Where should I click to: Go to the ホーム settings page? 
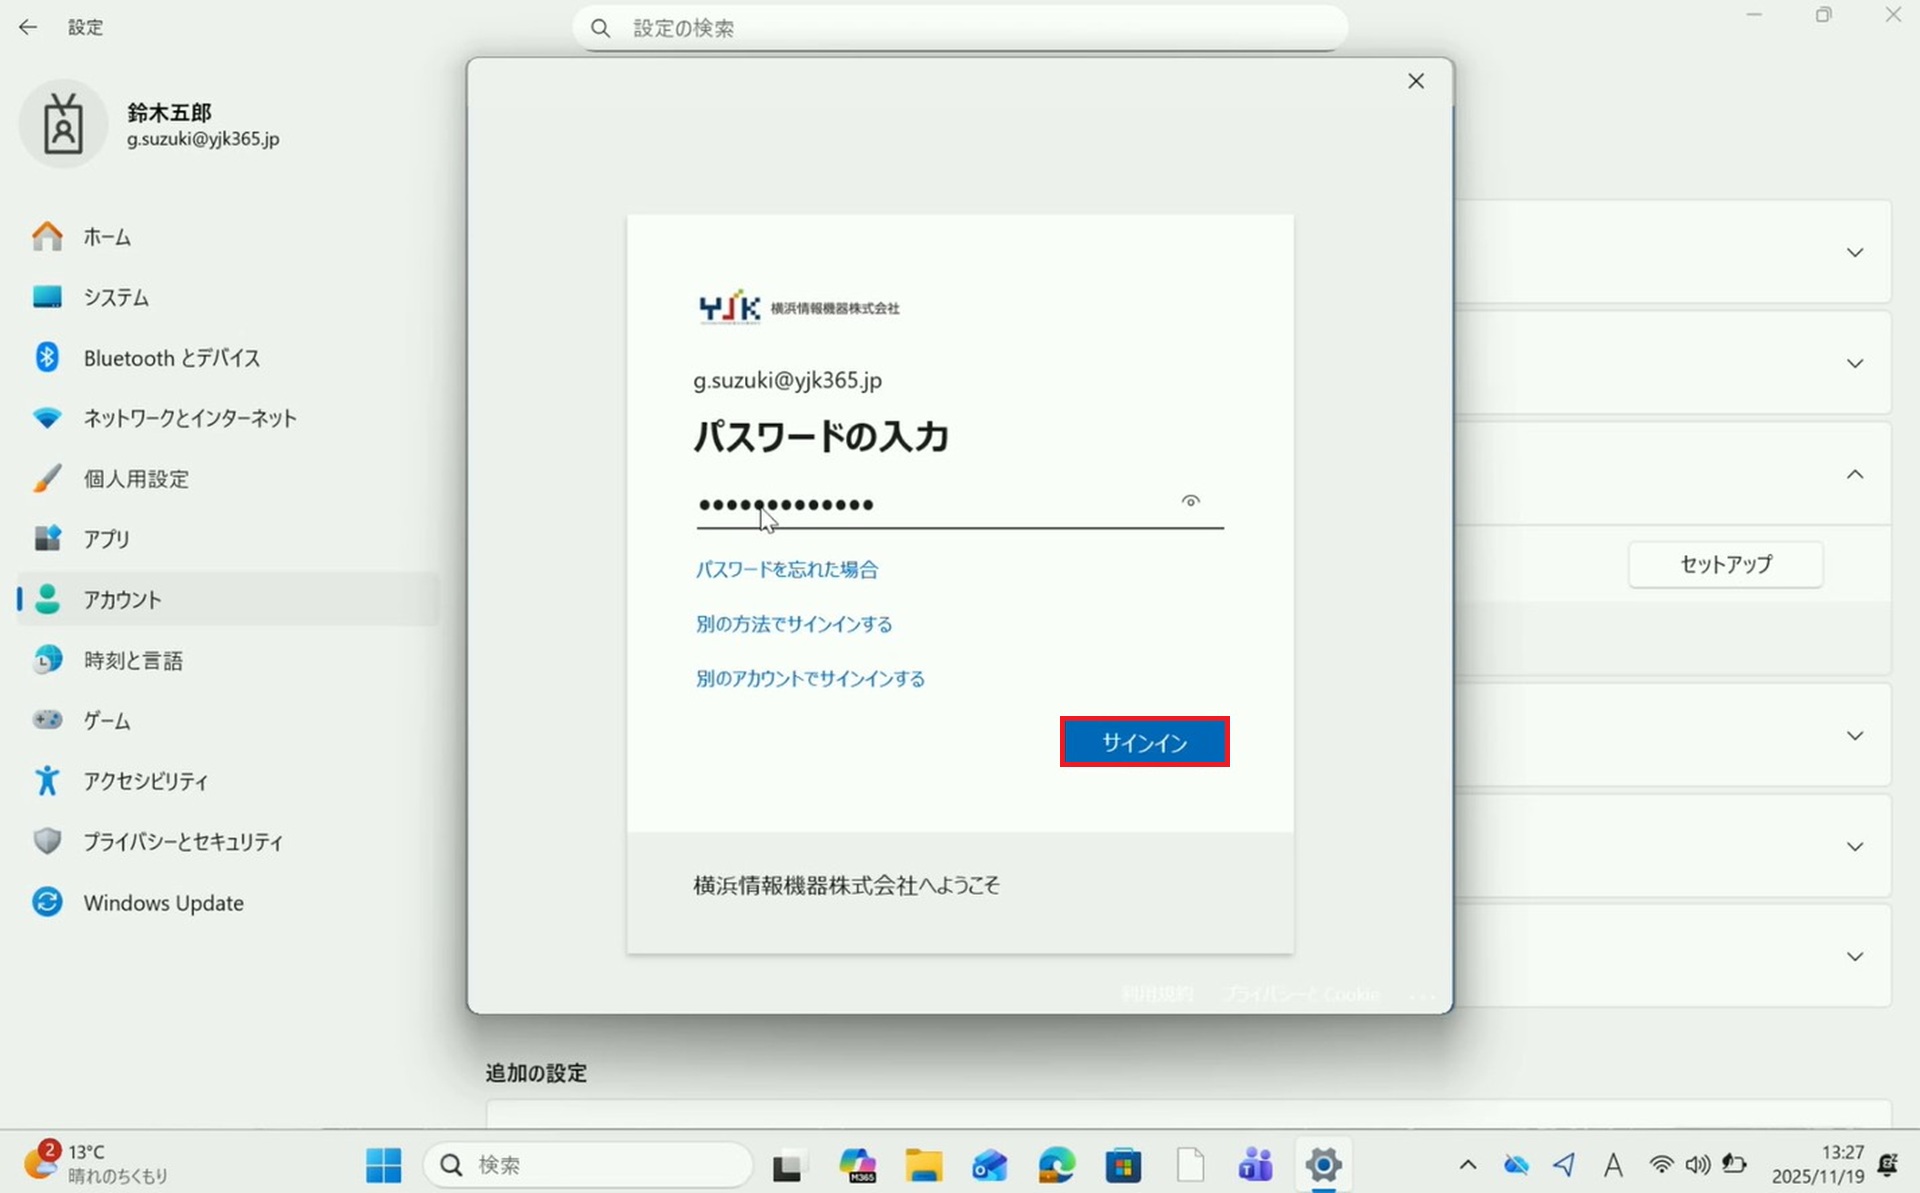tap(106, 237)
